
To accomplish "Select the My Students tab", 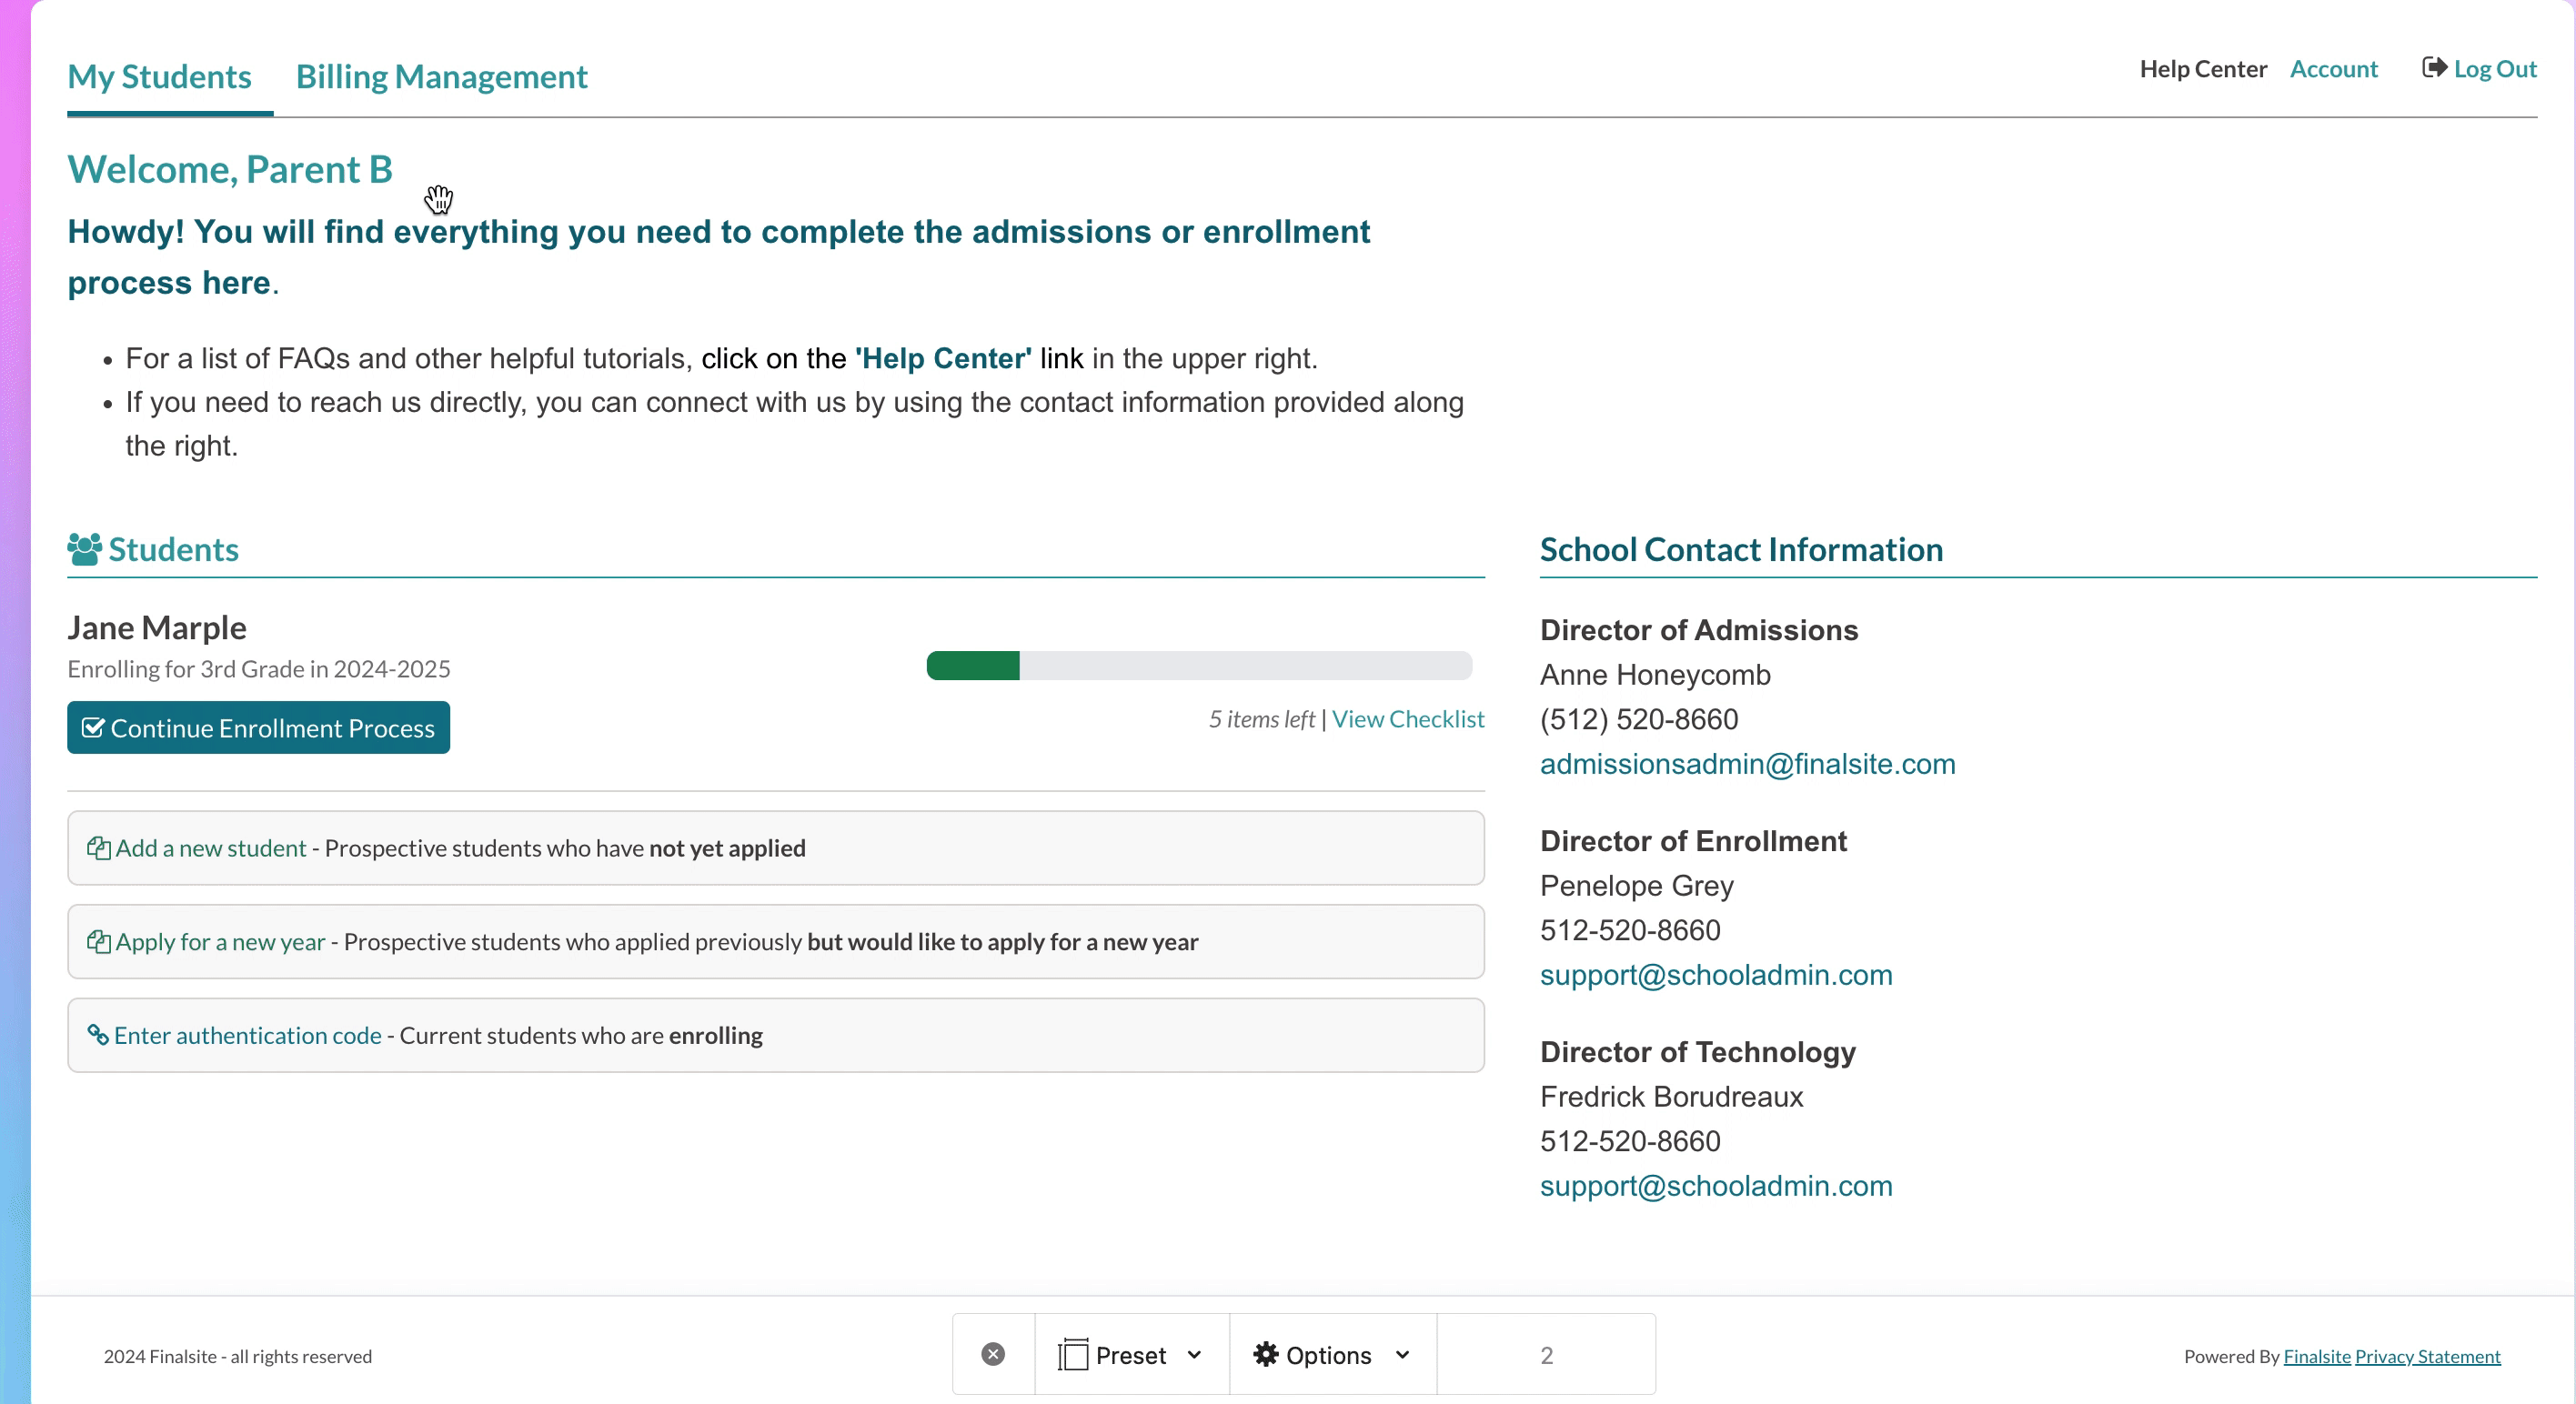I will pyautogui.click(x=159, y=77).
